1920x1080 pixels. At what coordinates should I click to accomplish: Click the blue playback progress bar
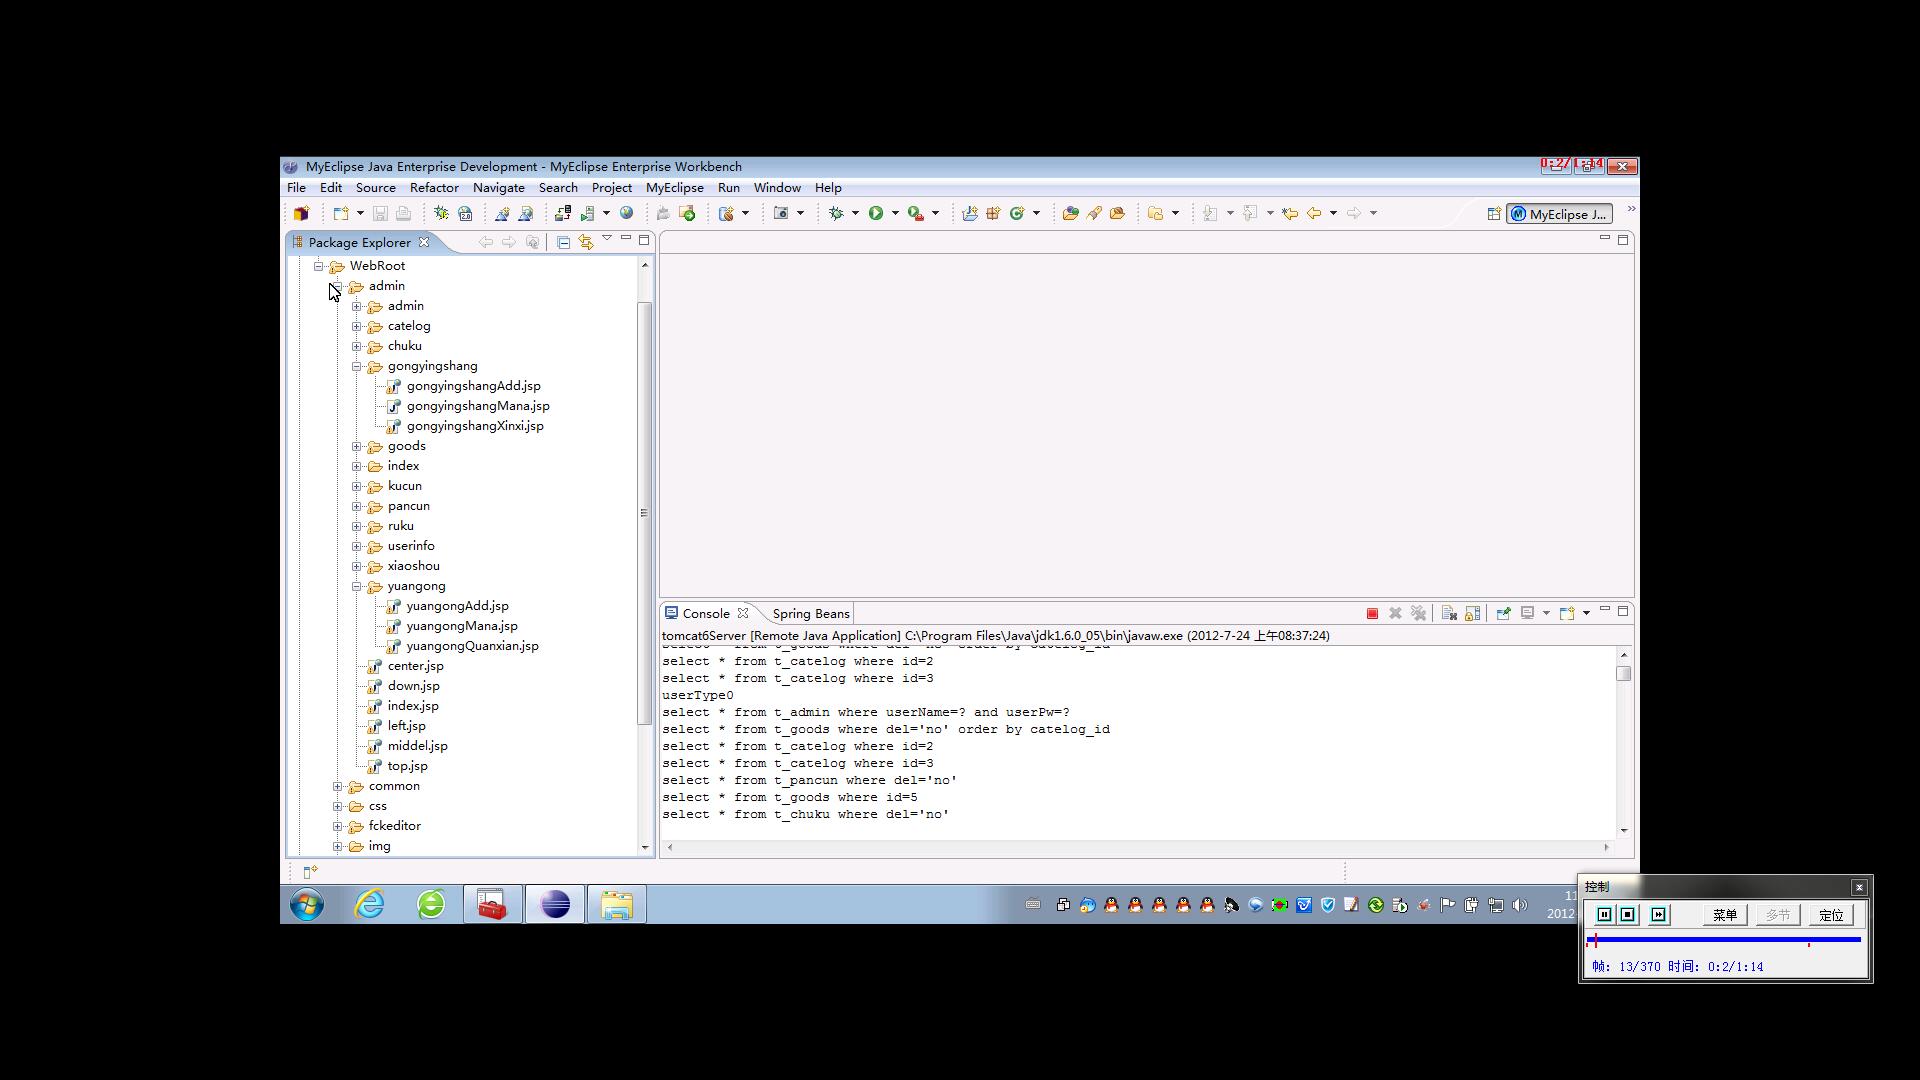[1724, 940]
